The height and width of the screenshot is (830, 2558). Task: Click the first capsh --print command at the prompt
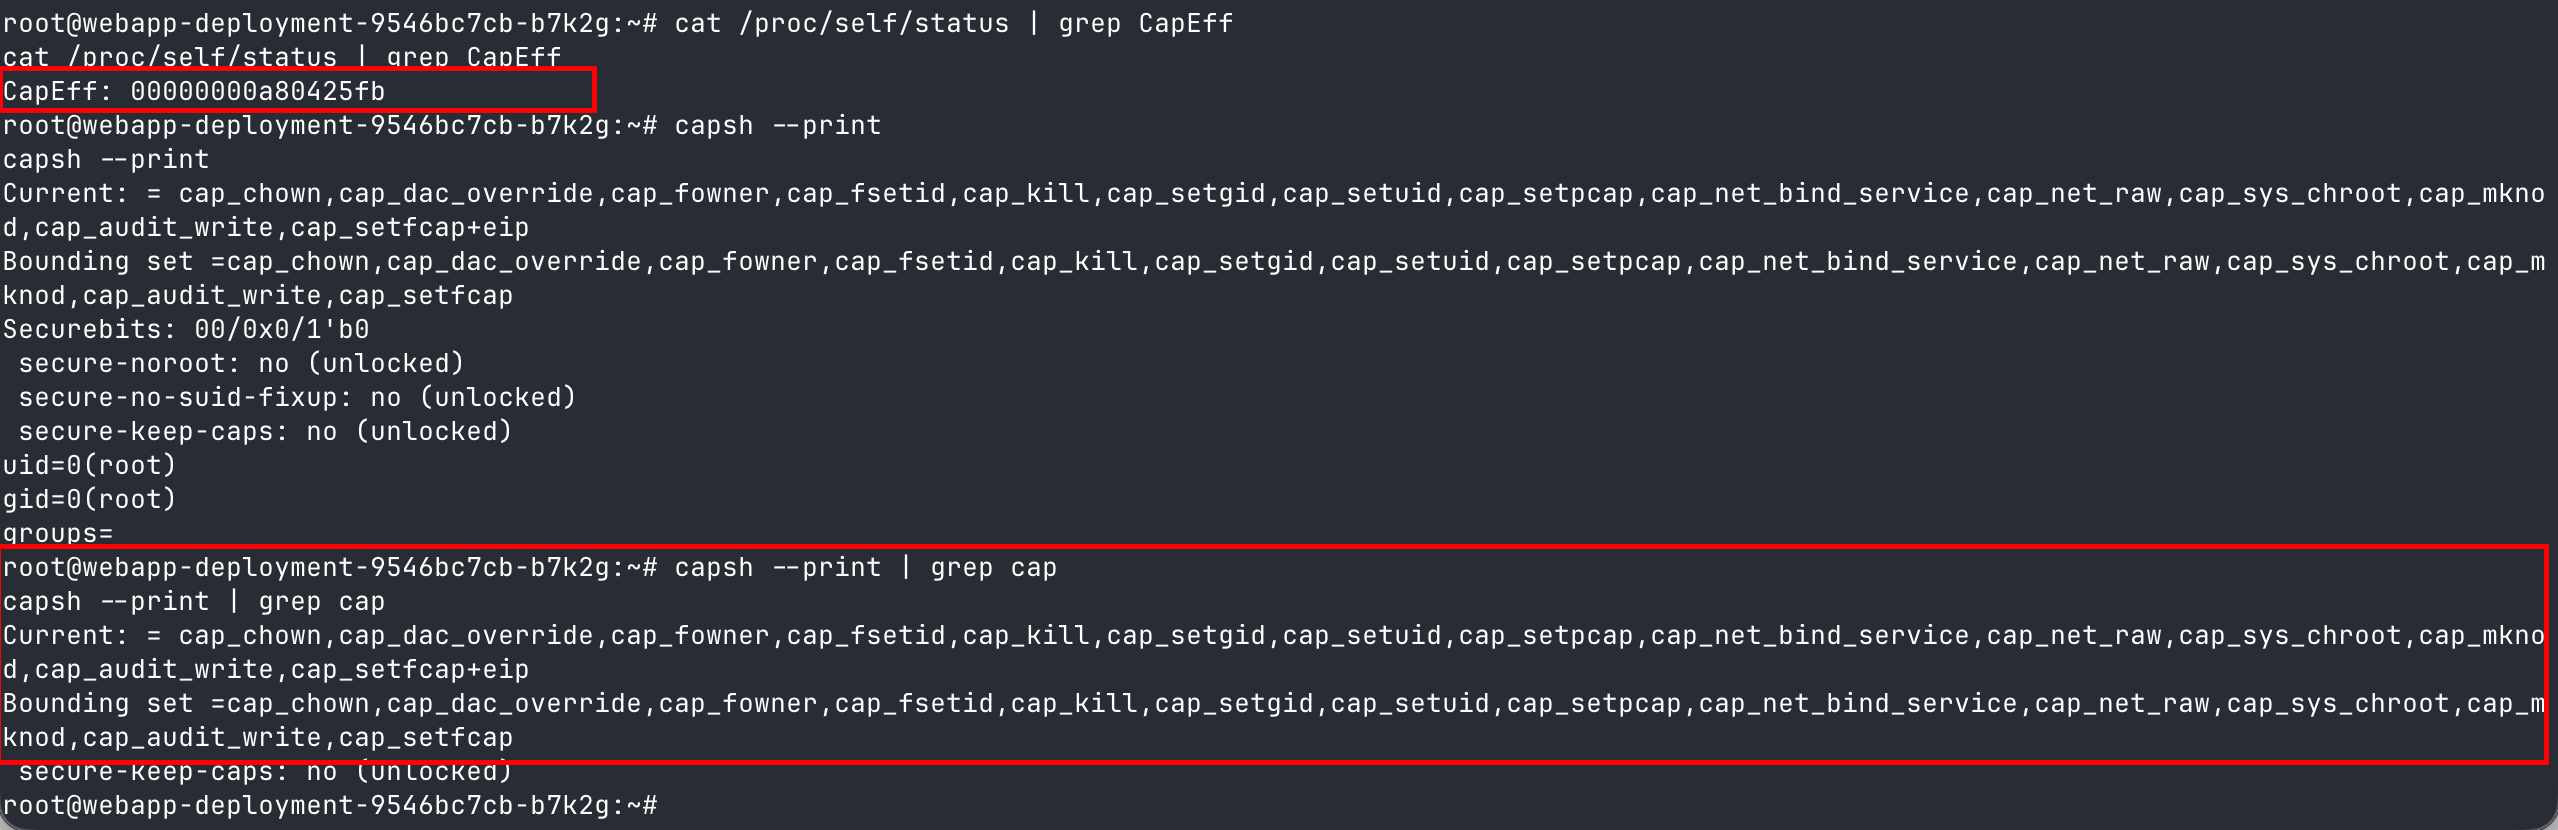(x=778, y=126)
